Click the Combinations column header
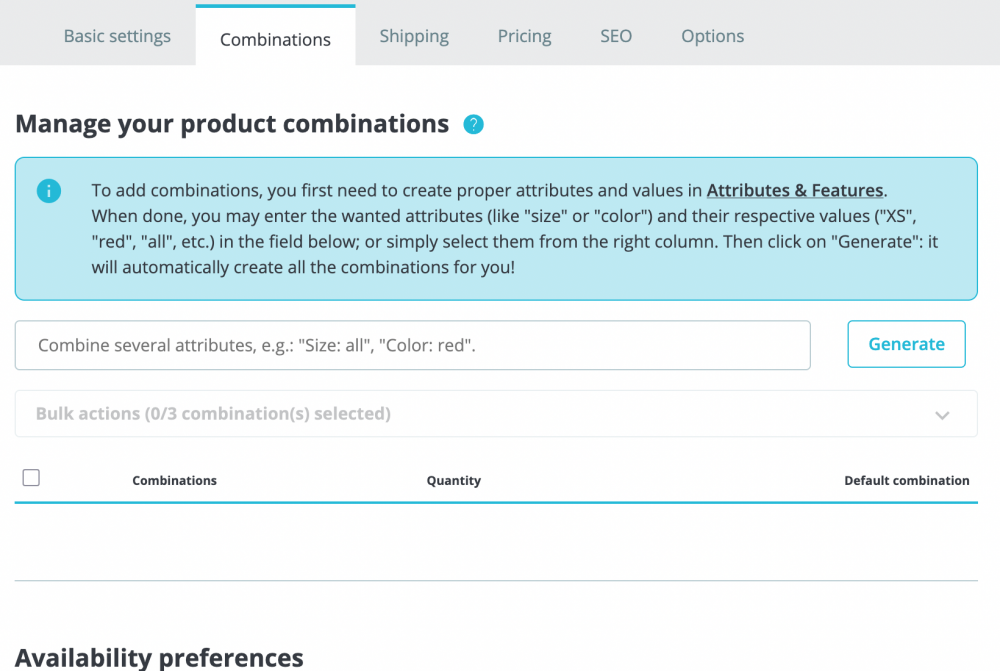1000x671 pixels. (x=174, y=480)
